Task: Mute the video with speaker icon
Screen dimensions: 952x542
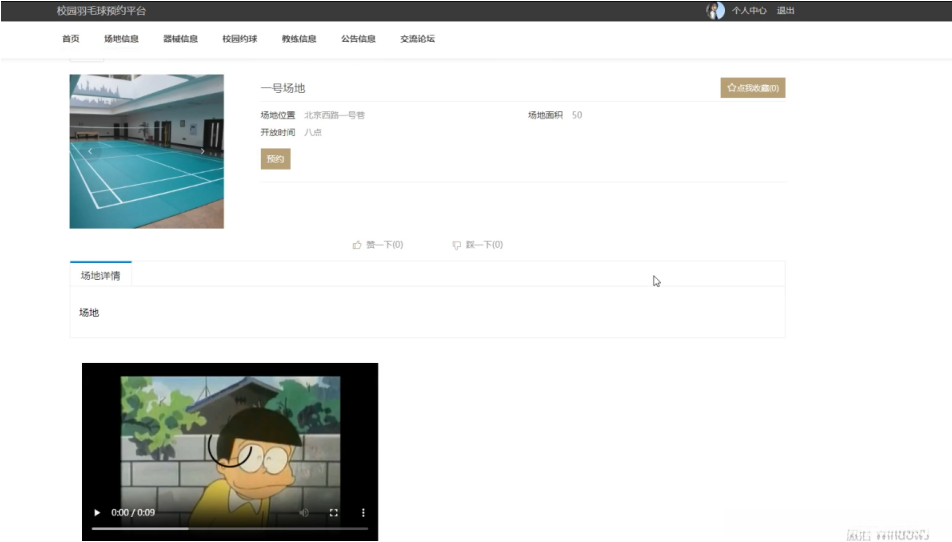Action: coord(304,512)
